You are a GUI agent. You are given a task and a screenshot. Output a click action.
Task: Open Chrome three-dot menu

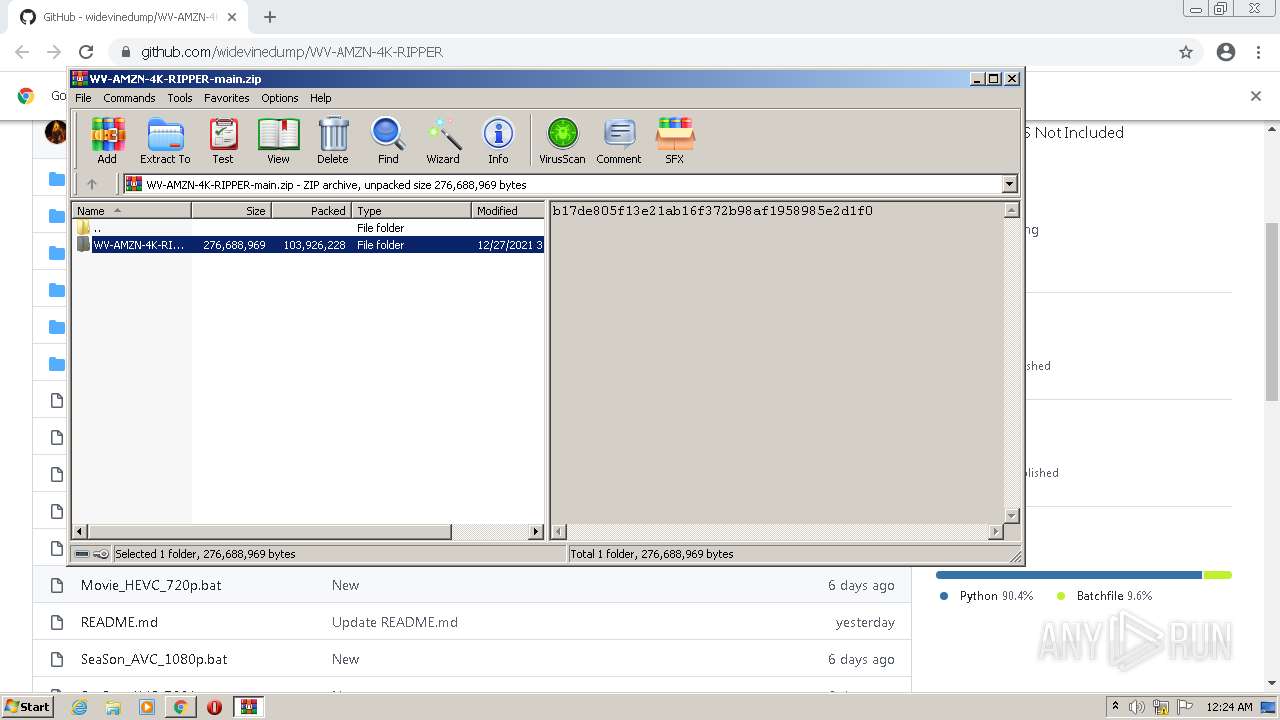(x=1259, y=52)
